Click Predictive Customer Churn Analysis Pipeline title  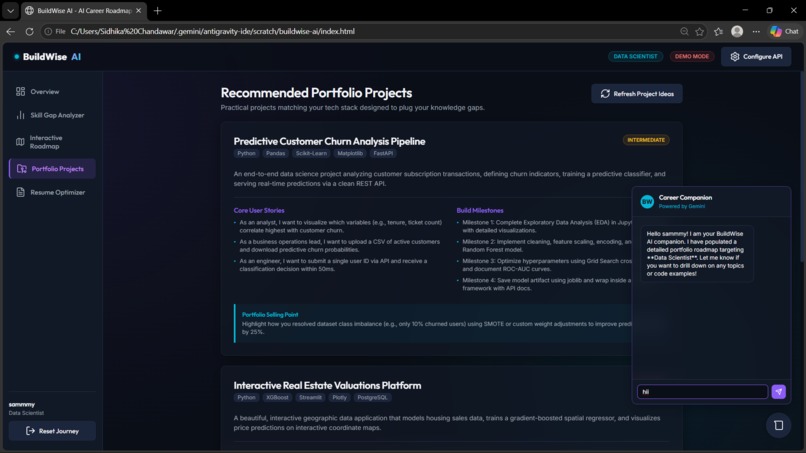point(329,141)
